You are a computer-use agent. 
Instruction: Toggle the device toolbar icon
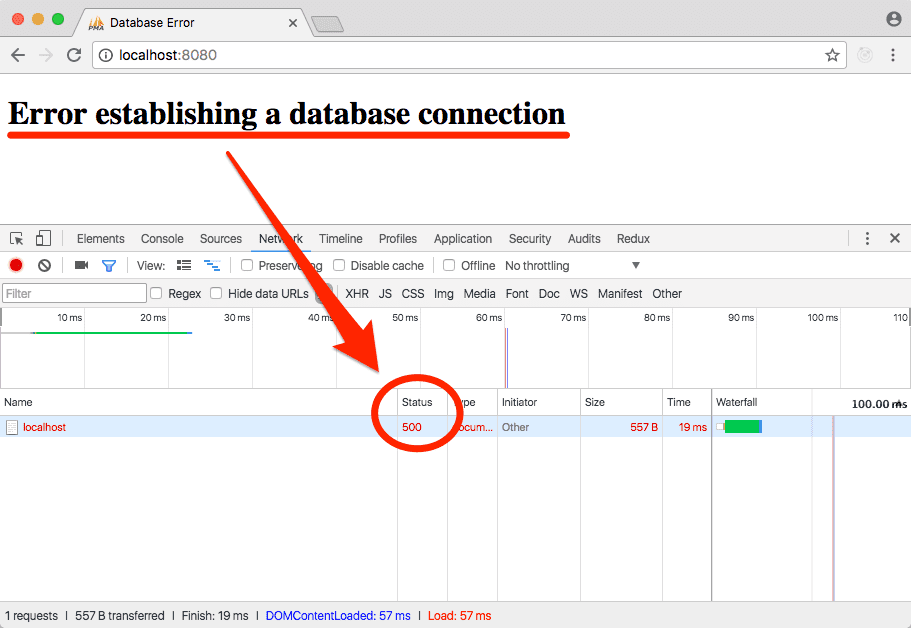tap(44, 238)
